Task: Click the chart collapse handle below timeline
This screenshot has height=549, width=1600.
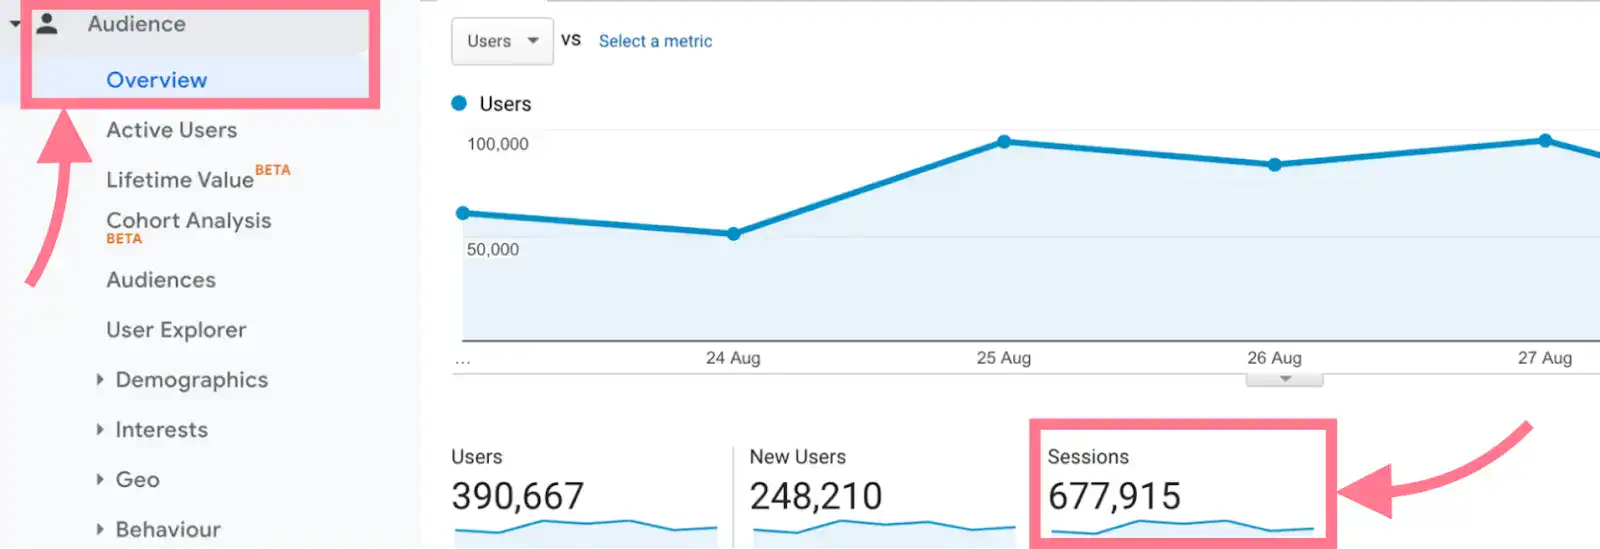Action: coord(1285,380)
